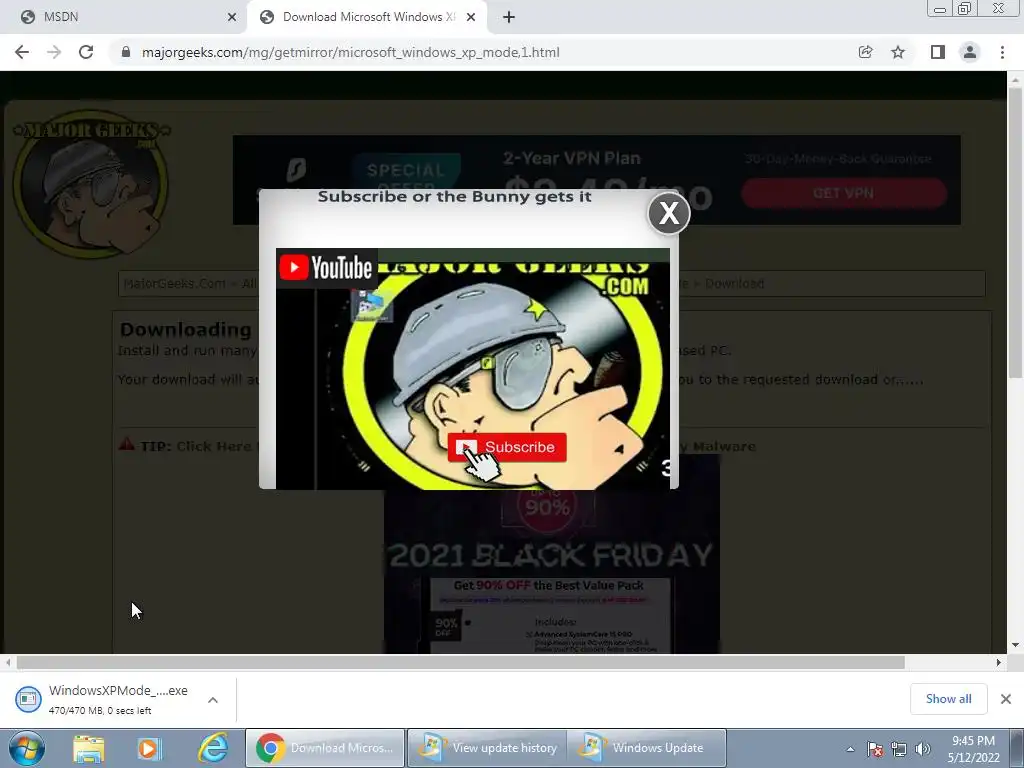Go back with the browser back arrow

22,52
